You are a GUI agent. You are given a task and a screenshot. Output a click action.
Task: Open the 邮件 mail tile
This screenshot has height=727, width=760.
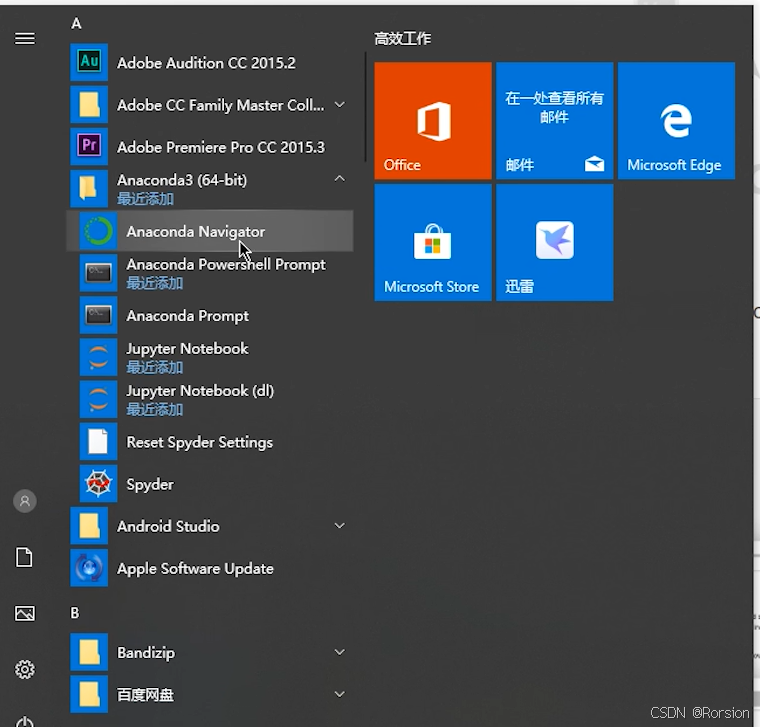(x=554, y=121)
